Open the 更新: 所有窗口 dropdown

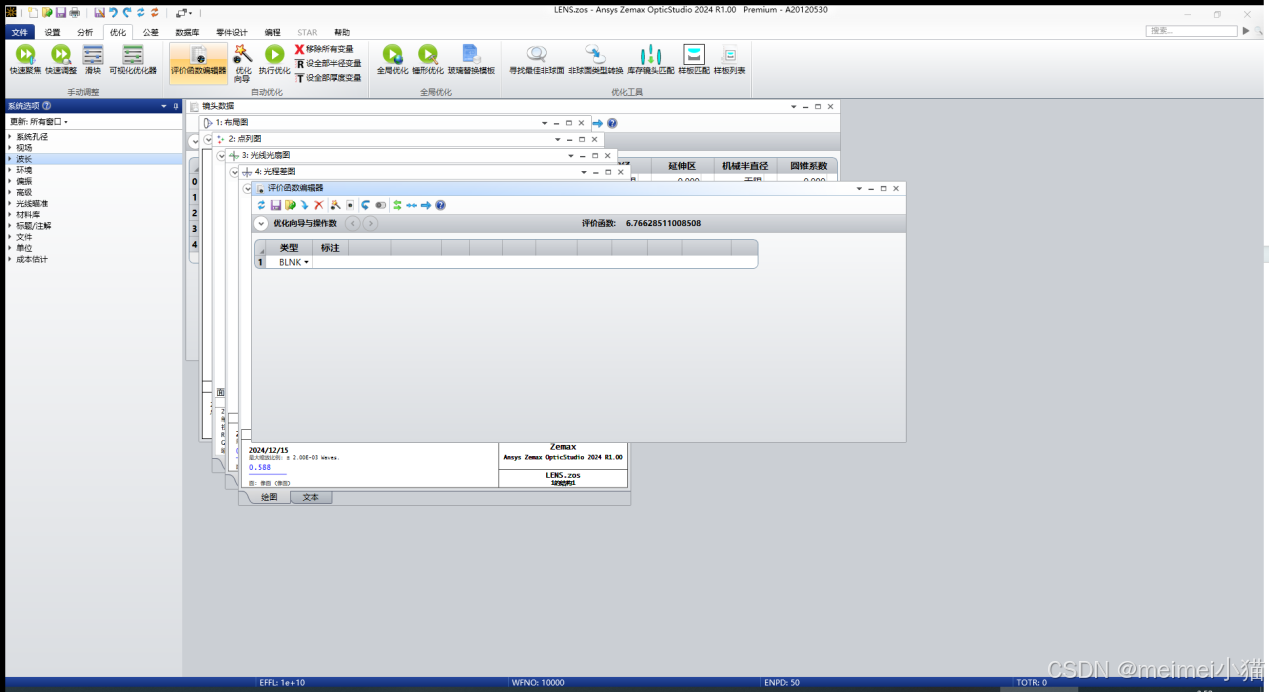coord(39,122)
